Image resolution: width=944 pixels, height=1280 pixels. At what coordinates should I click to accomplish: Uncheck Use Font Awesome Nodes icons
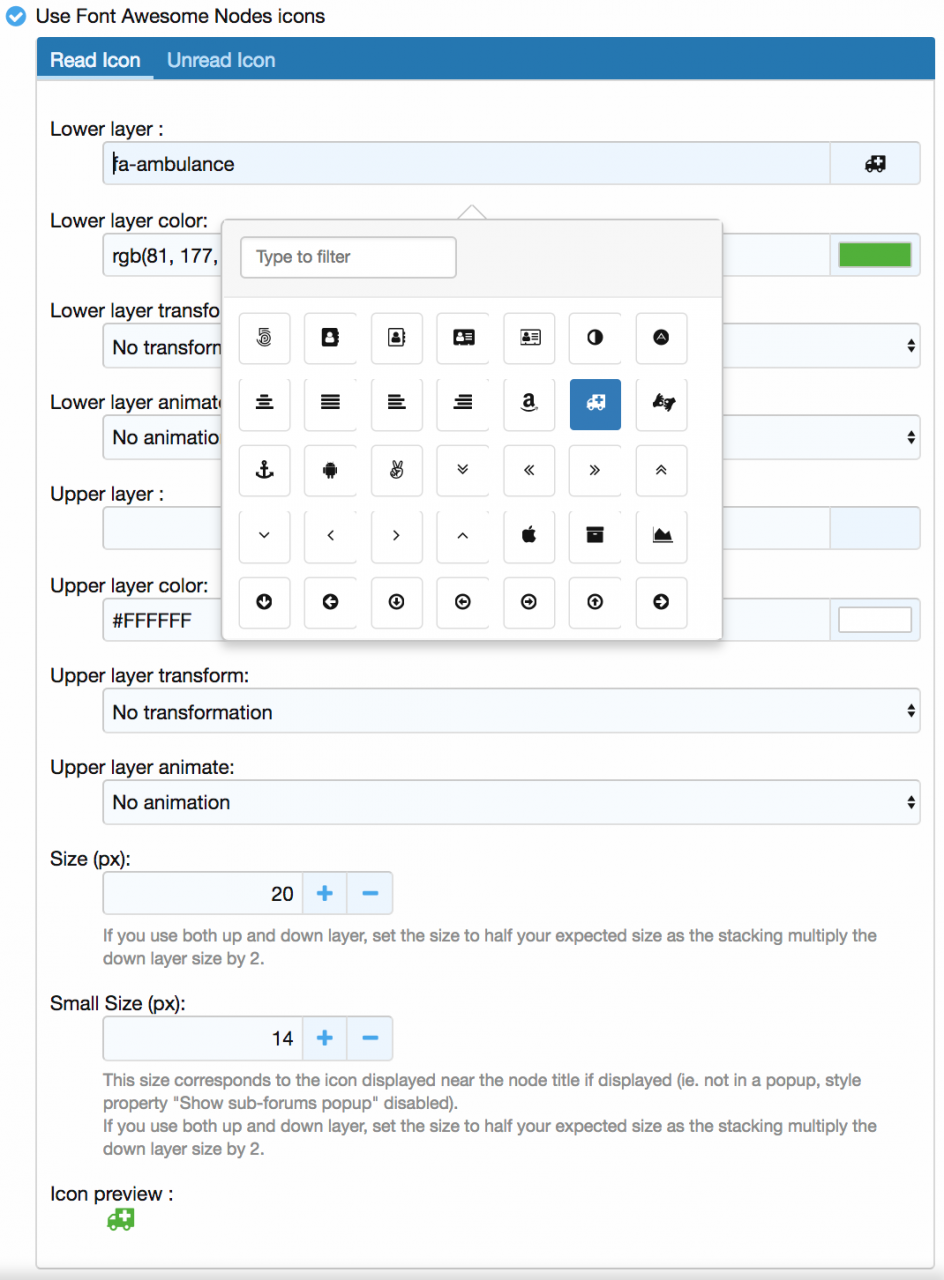pos(16,17)
